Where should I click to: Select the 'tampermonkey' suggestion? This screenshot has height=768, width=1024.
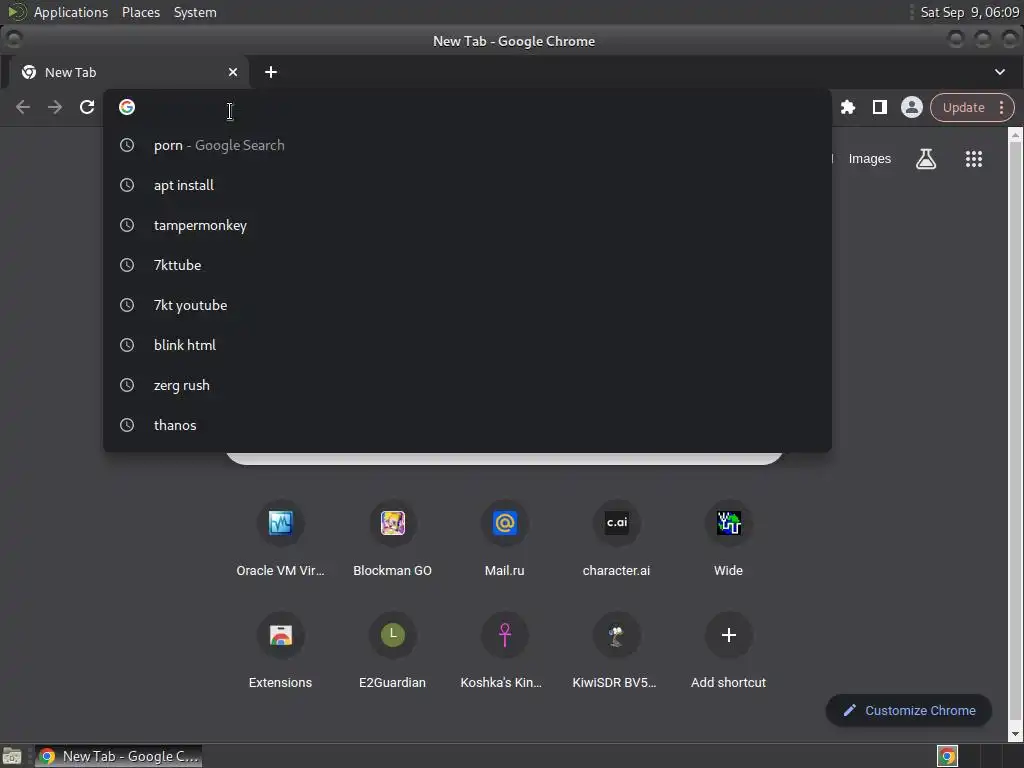tap(467, 225)
